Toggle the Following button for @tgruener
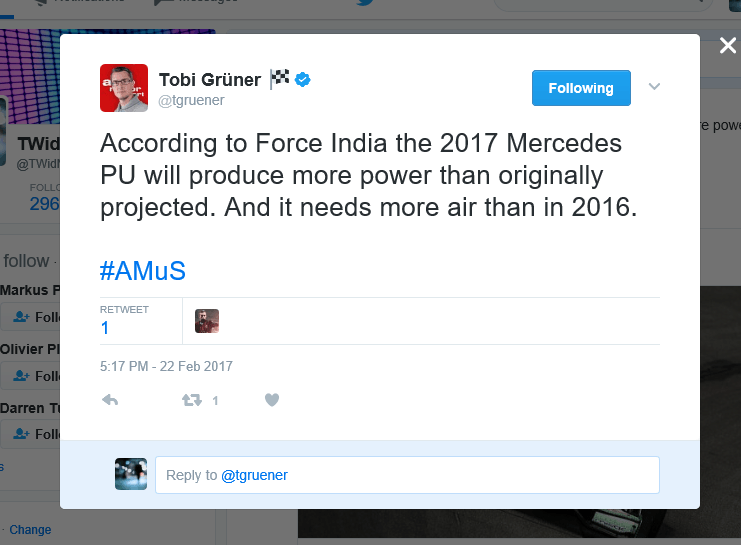 click(581, 88)
